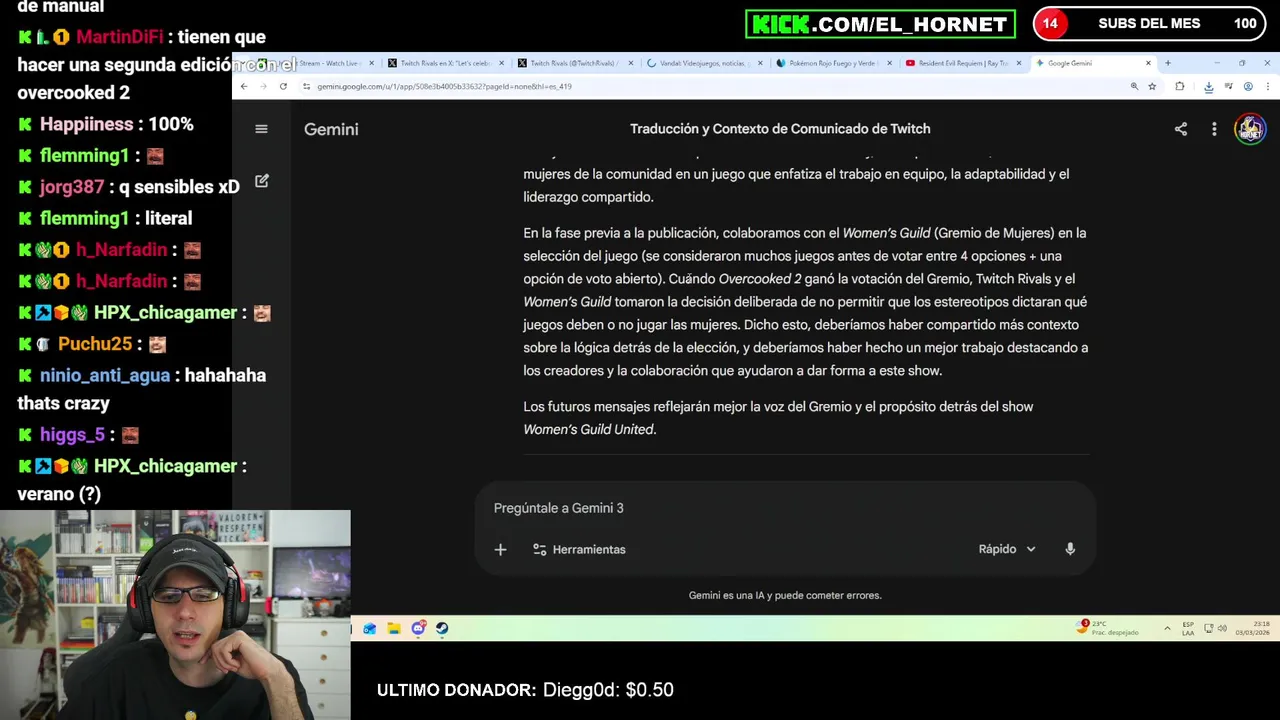Open Google account profile avatar

pos(1250,129)
